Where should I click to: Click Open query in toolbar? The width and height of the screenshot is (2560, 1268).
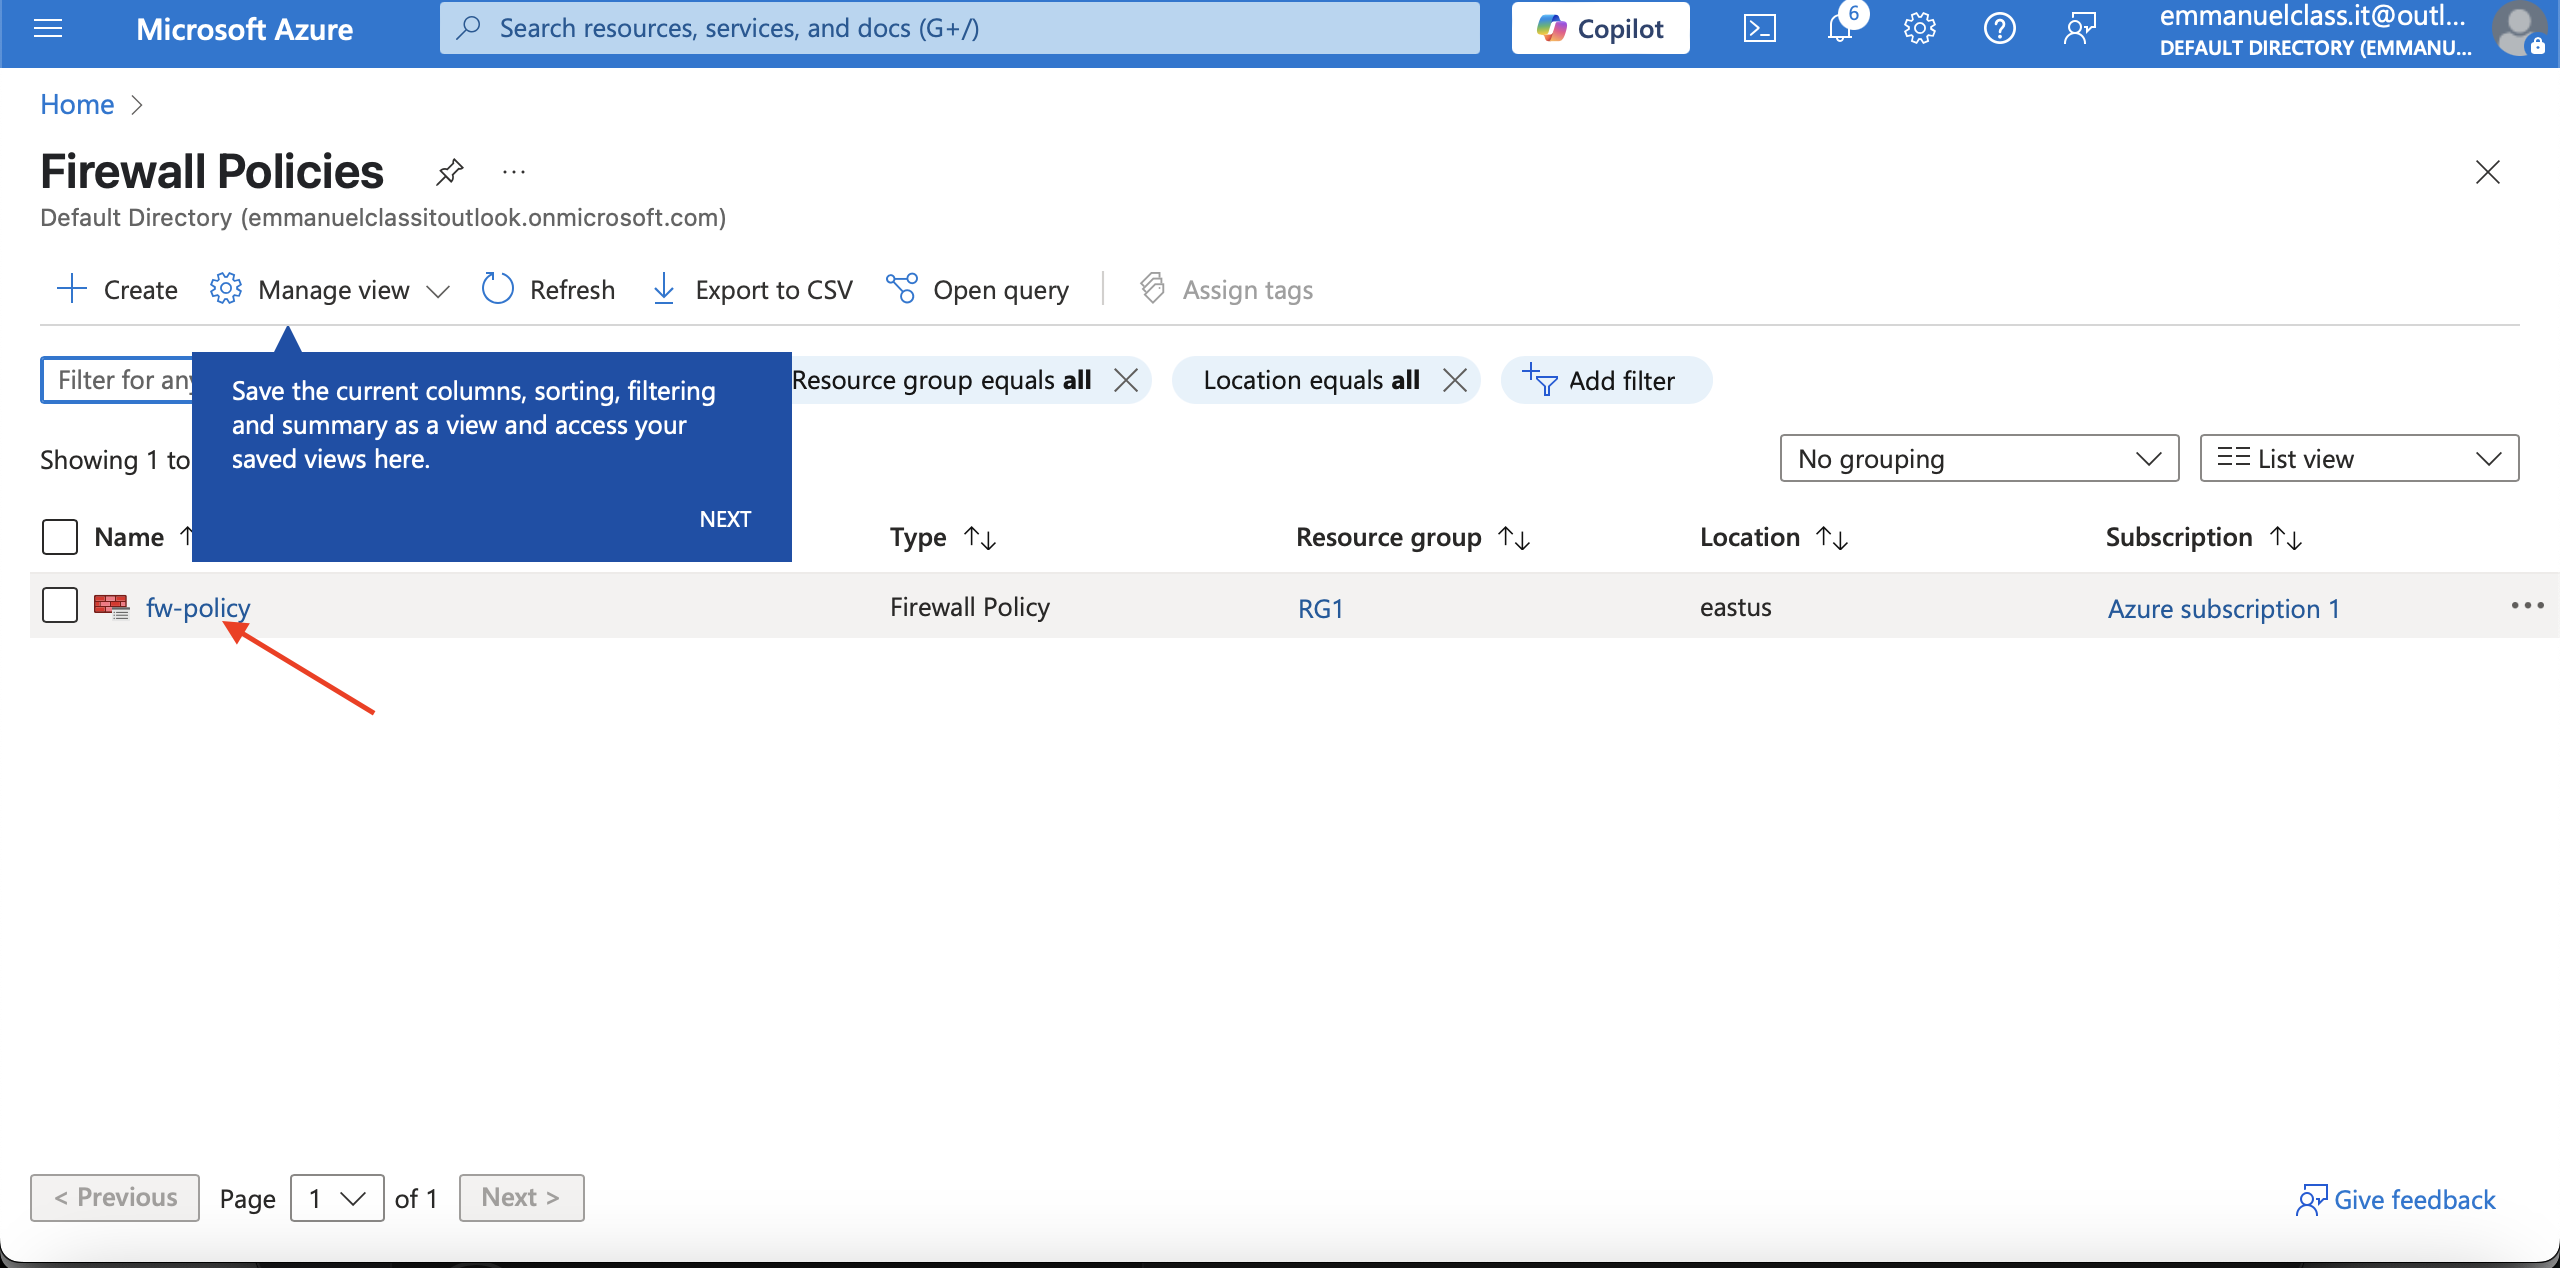click(977, 290)
